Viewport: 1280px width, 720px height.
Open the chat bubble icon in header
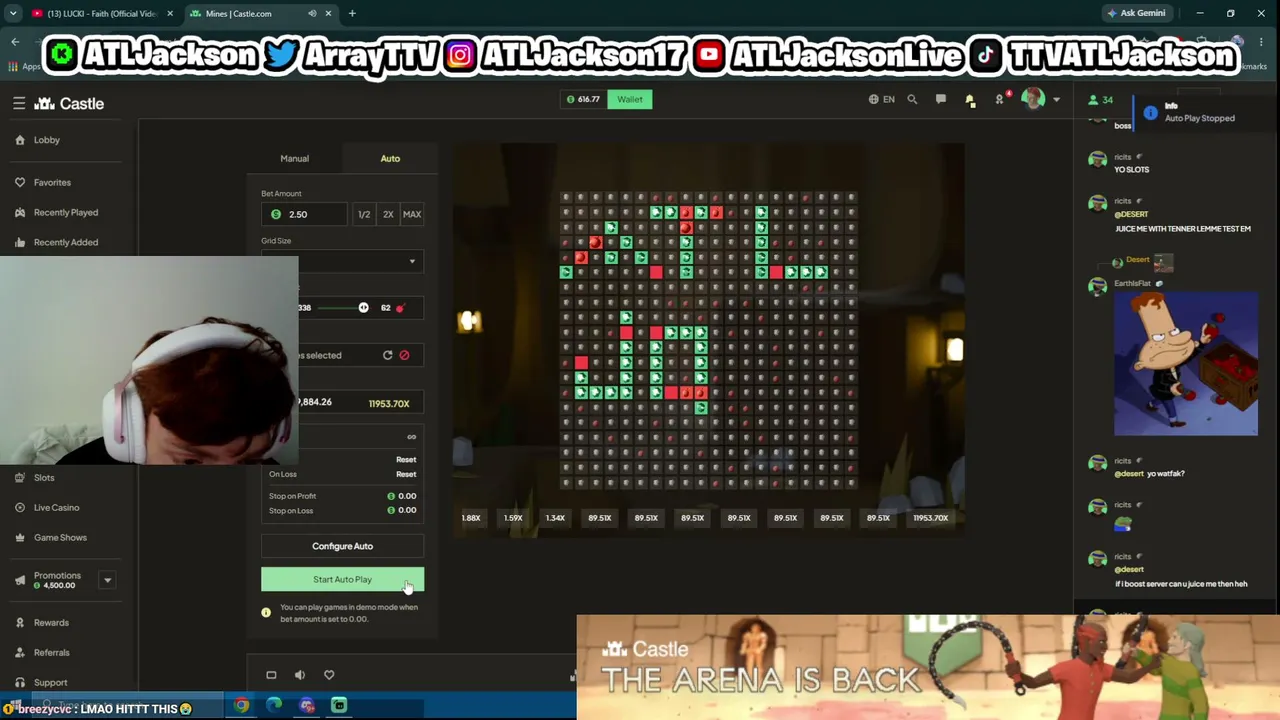point(941,99)
